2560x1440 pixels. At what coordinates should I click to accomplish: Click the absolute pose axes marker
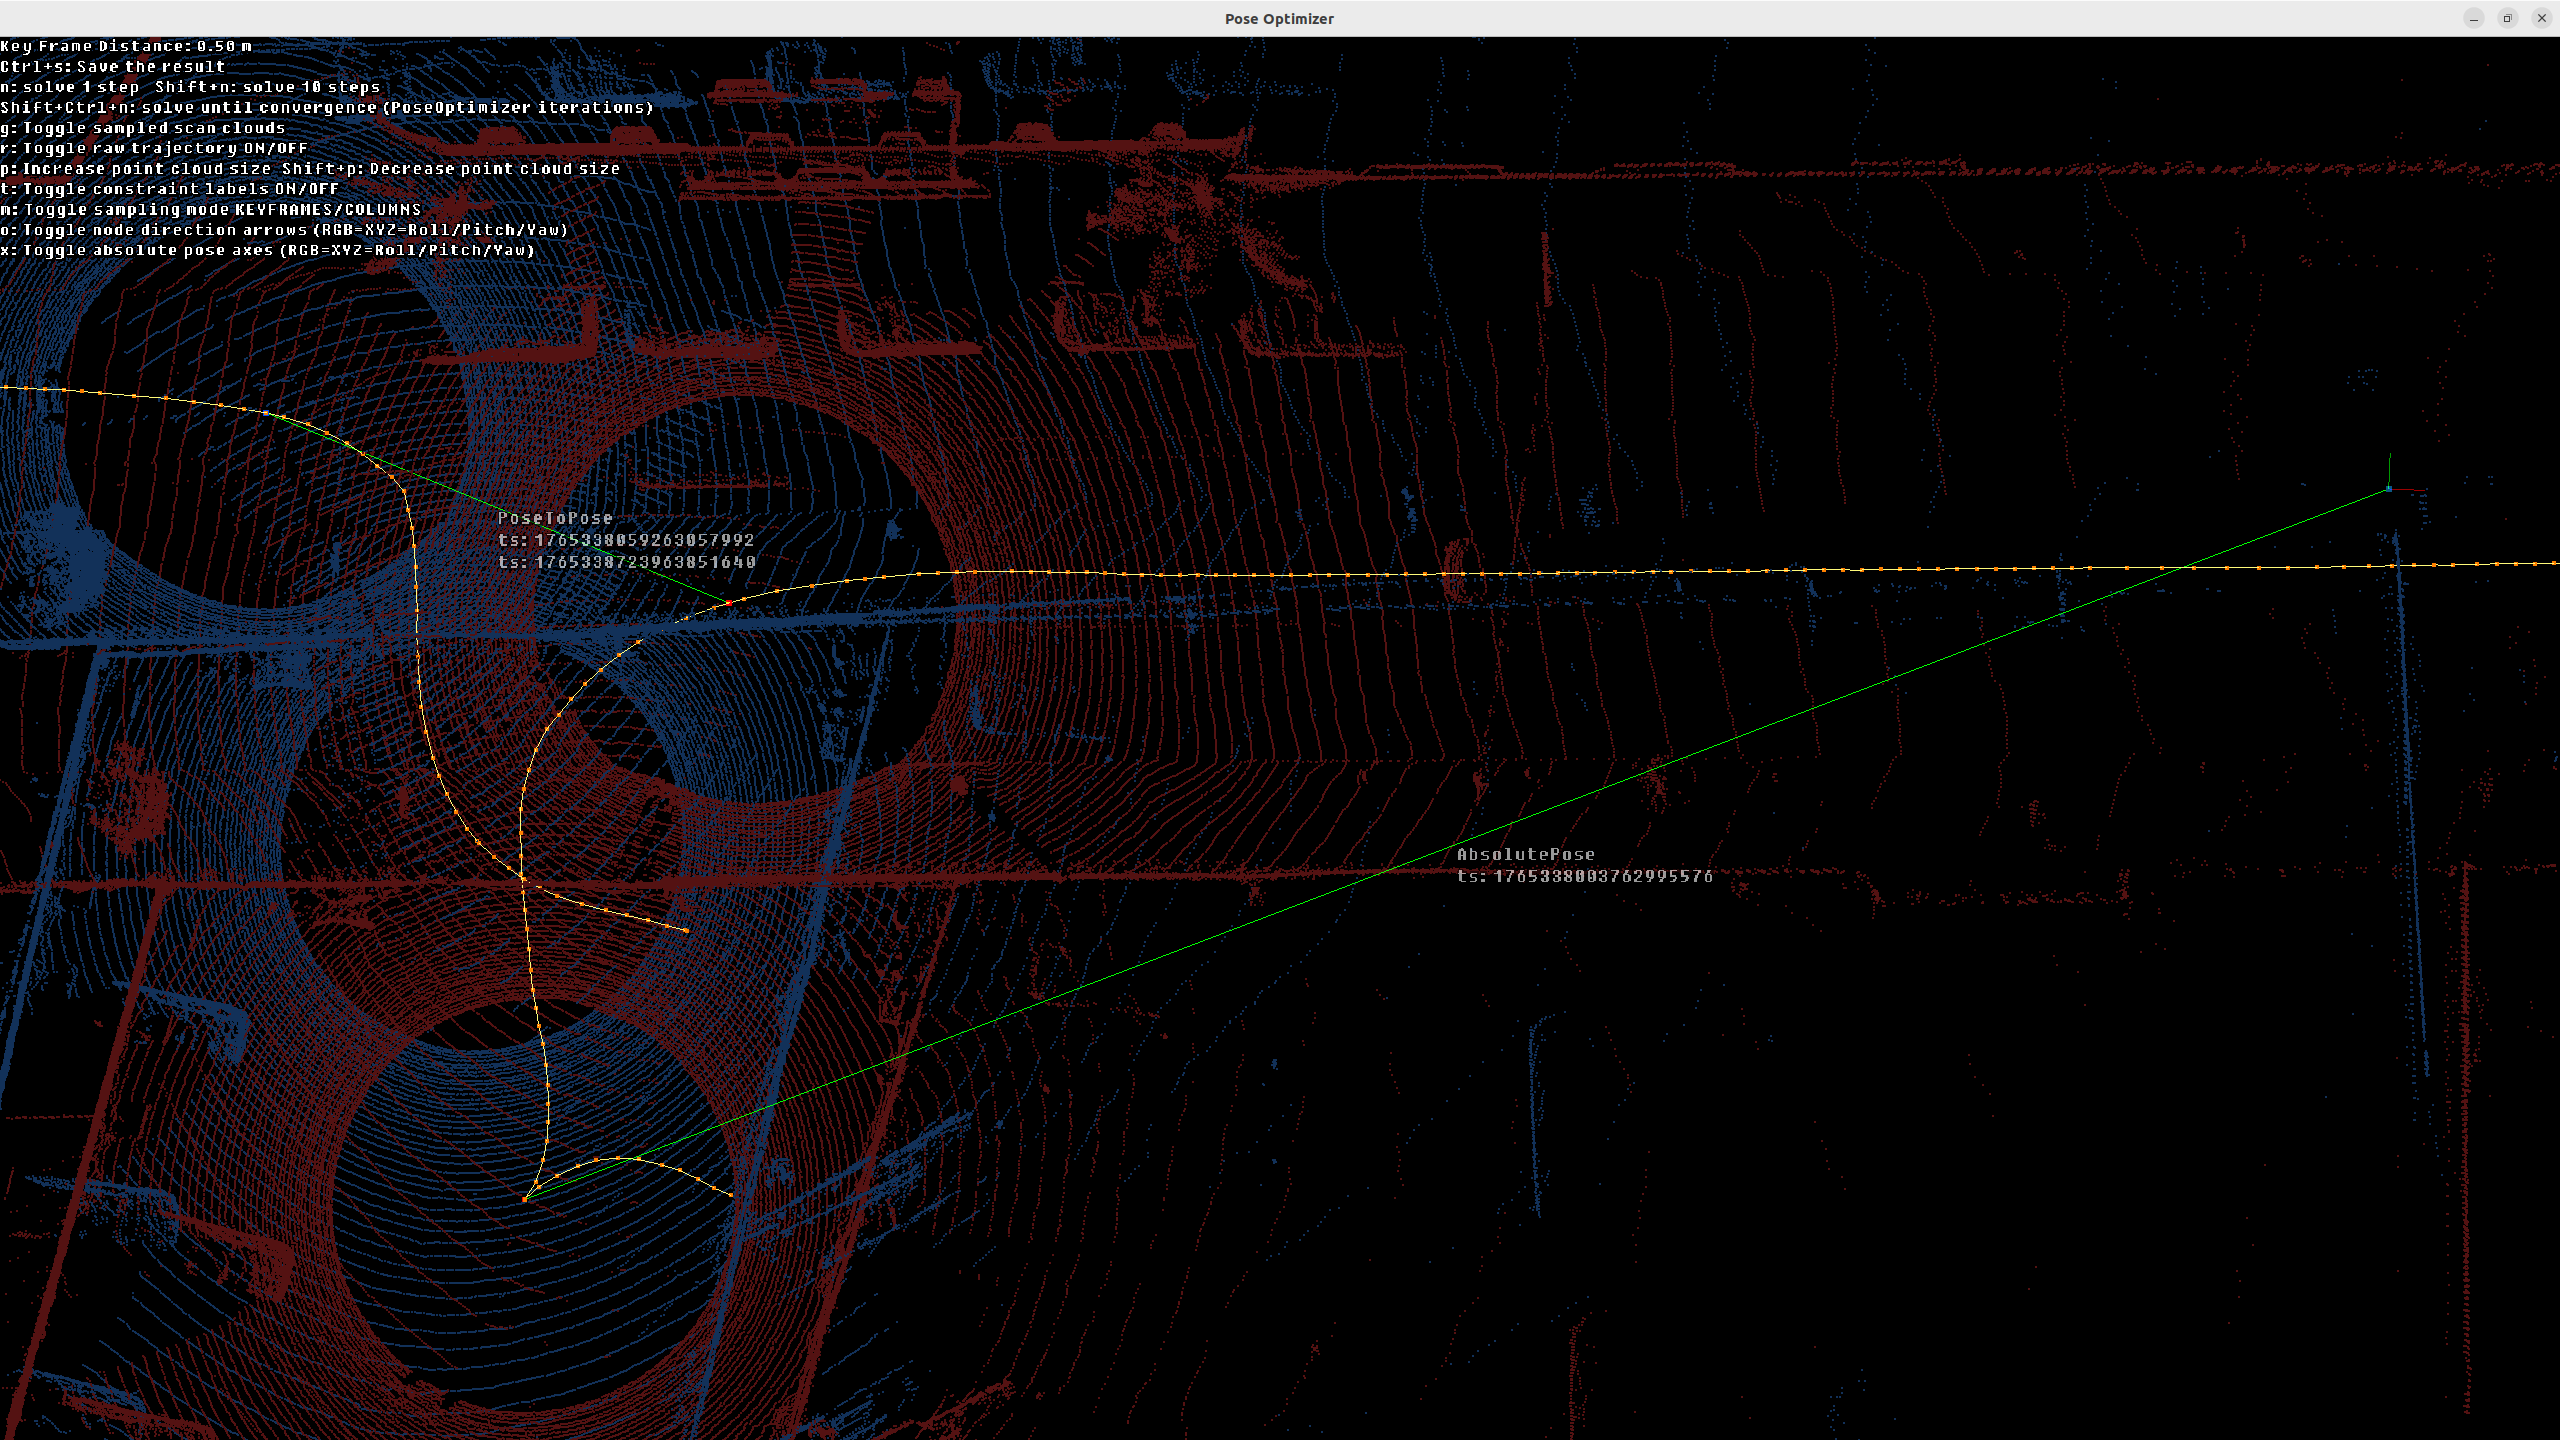pyautogui.click(x=2389, y=488)
